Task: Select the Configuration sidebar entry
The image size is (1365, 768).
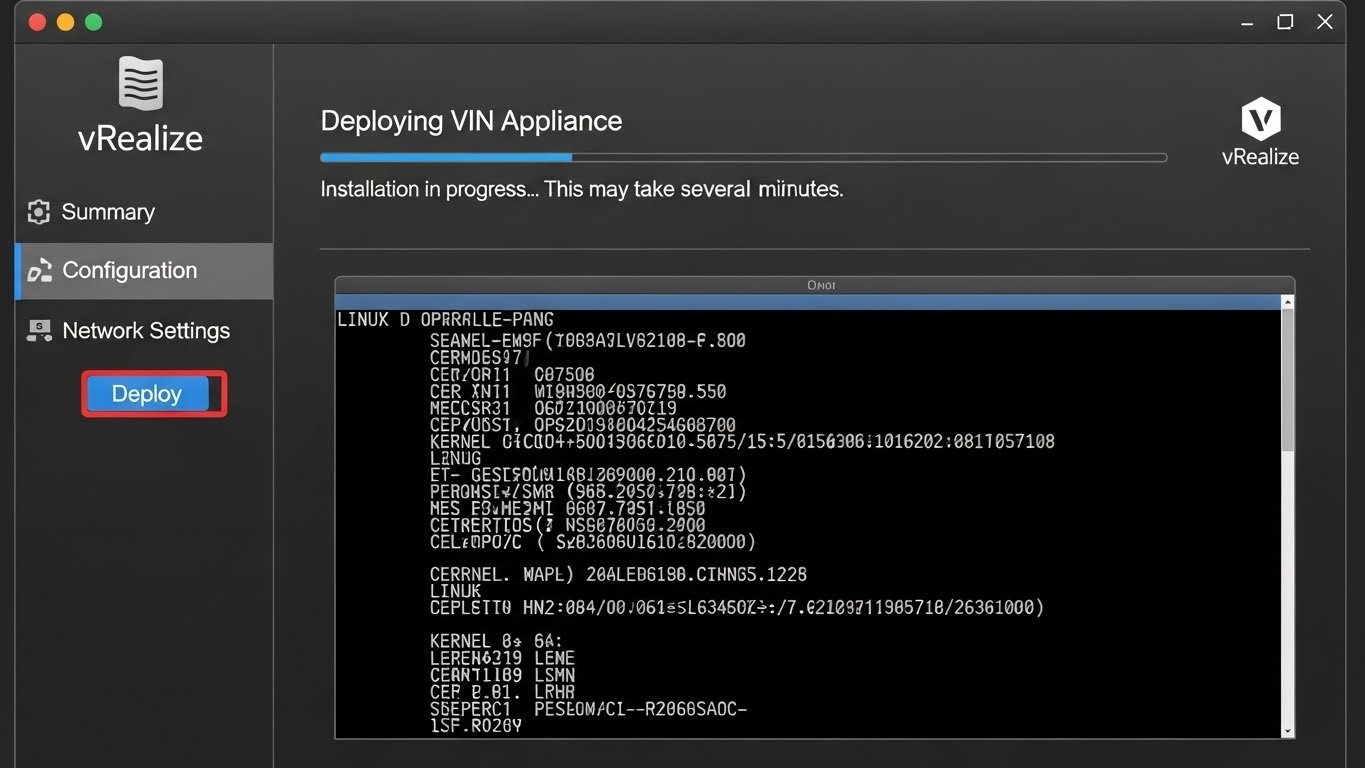Action: (129, 270)
